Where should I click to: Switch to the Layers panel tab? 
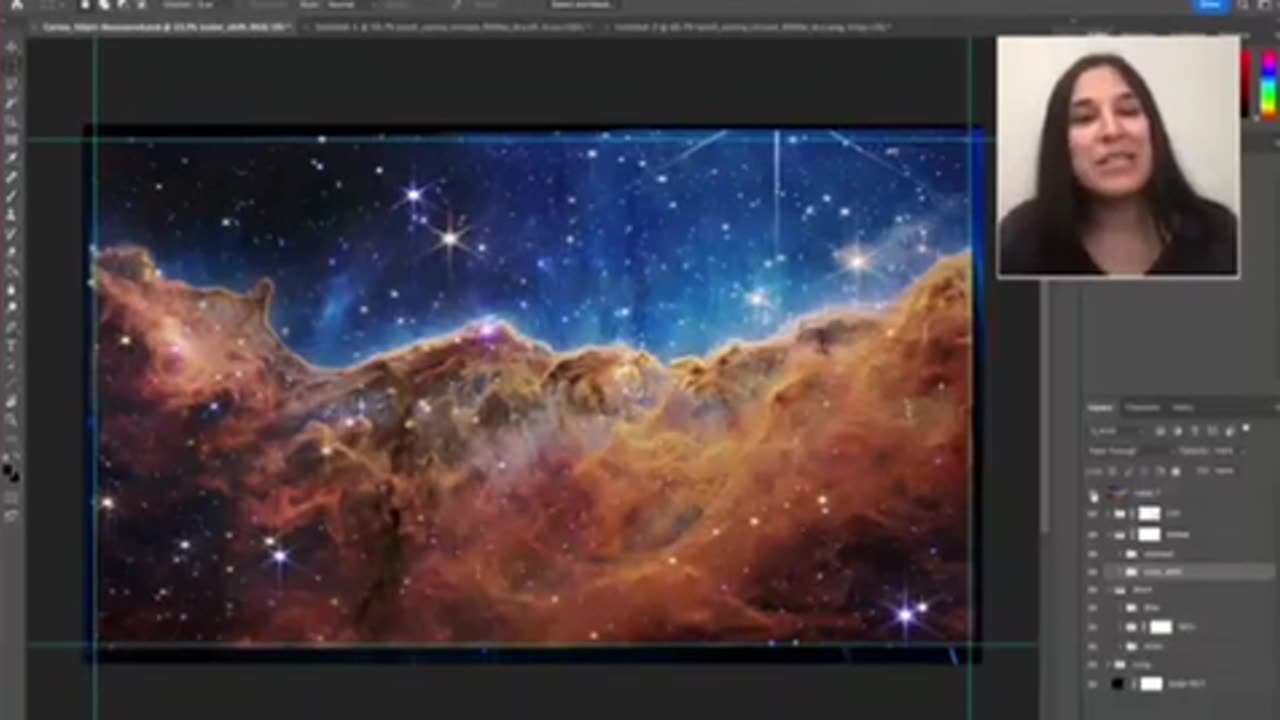point(1099,407)
